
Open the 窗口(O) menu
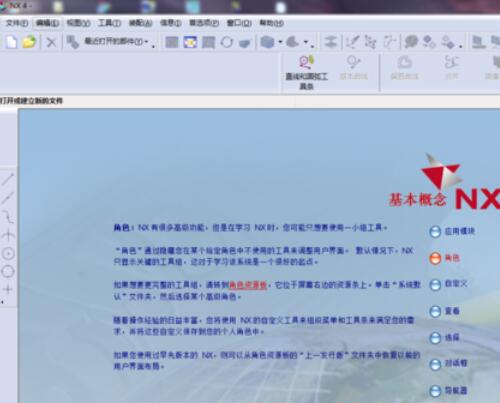tap(239, 23)
